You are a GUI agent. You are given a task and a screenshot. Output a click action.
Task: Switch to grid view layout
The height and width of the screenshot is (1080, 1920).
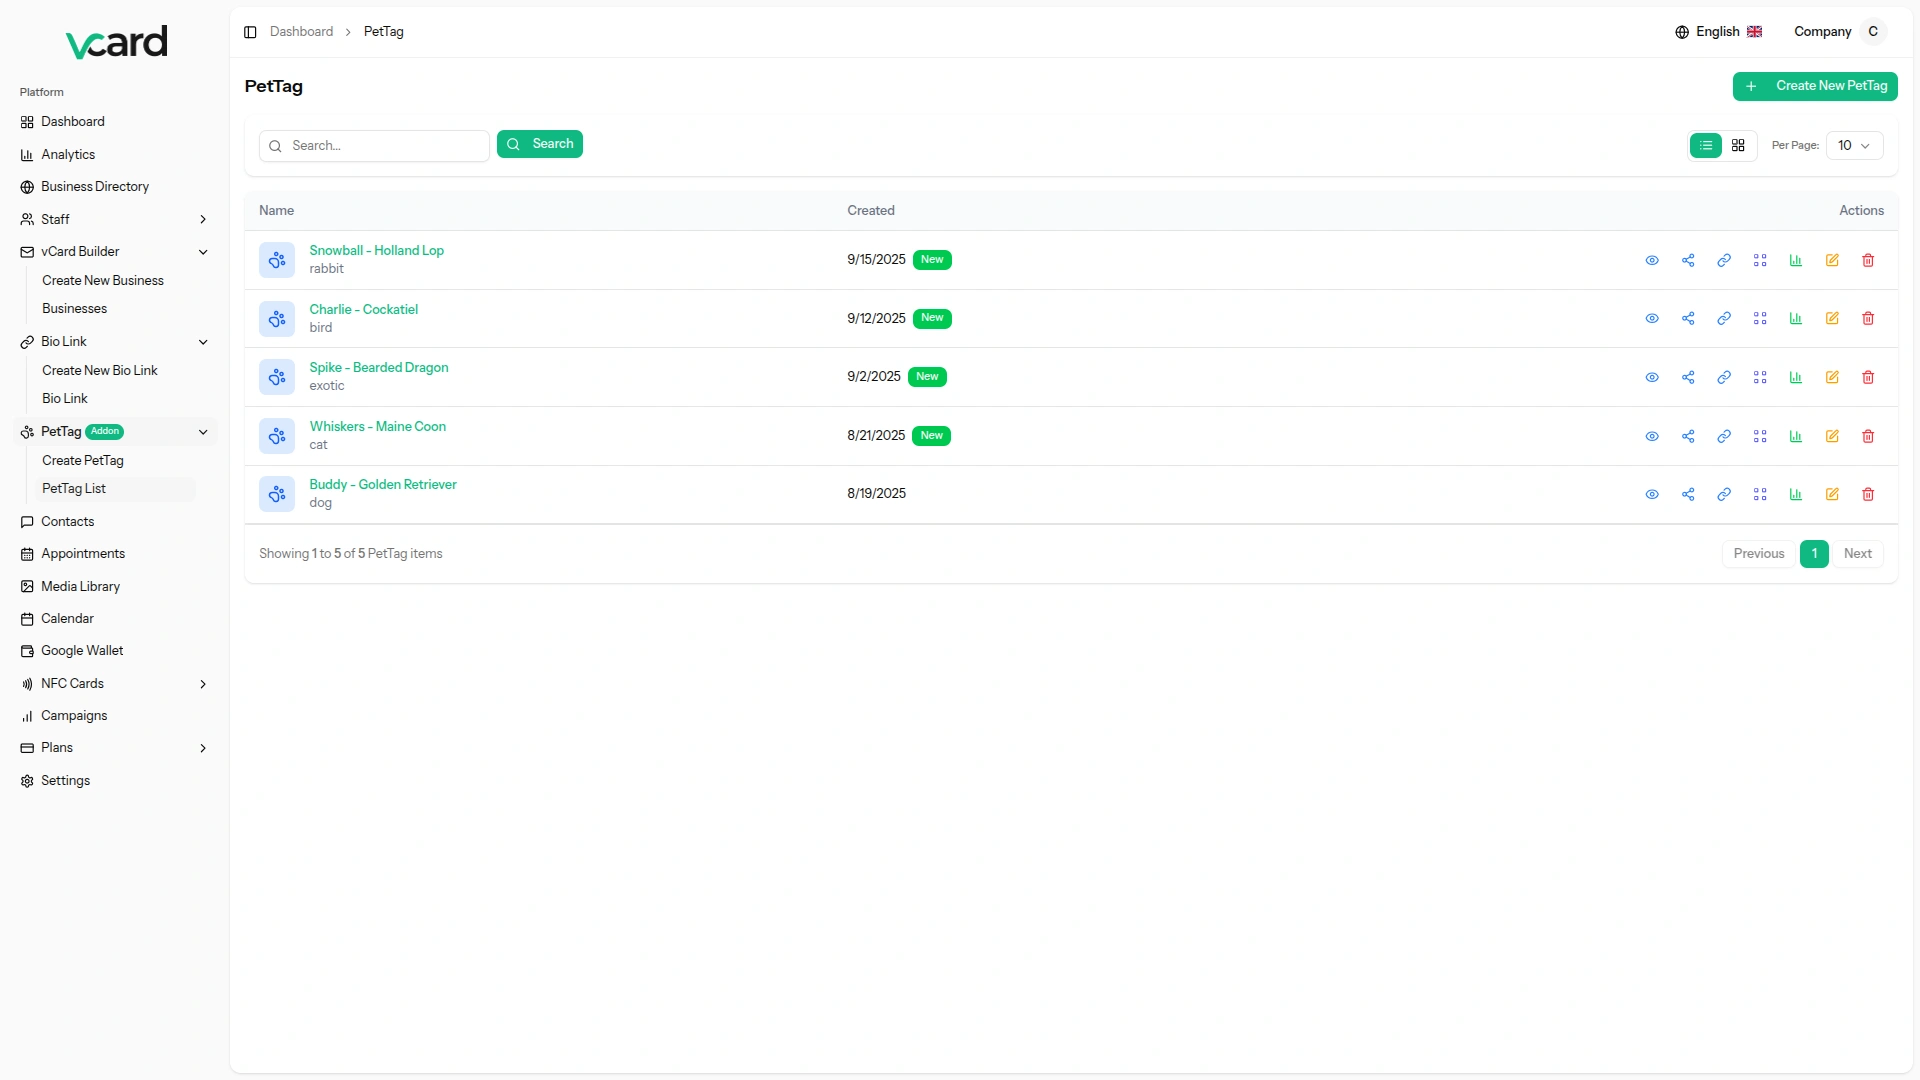(x=1738, y=146)
